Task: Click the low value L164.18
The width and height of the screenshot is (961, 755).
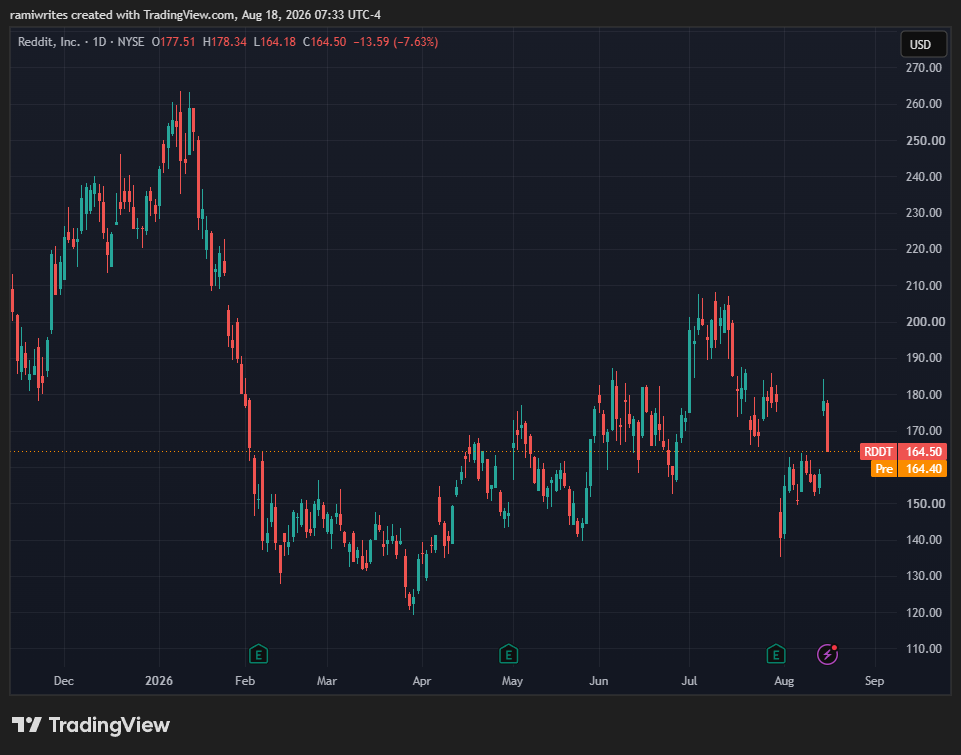Action: (275, 42)
